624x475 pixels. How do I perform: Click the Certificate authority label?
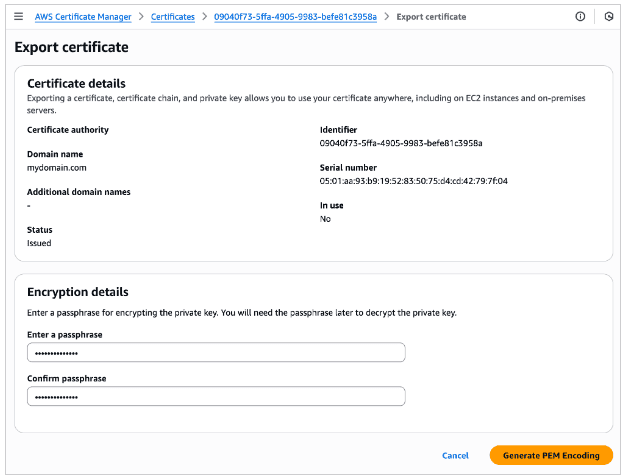coord(68,130)
